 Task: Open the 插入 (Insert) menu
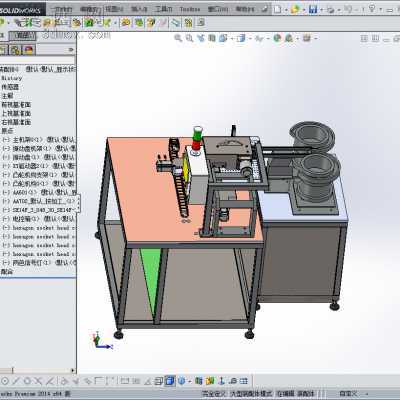tap(139, 9)
